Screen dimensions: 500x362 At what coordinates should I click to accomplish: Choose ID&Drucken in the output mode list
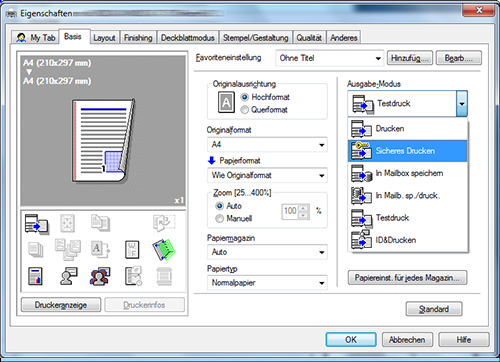tap(408, 240)
